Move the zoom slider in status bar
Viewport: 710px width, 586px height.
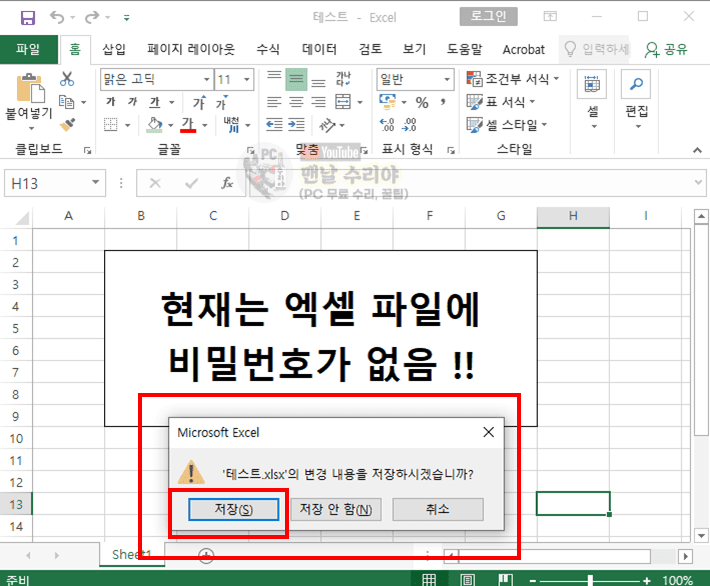point(590,580)
